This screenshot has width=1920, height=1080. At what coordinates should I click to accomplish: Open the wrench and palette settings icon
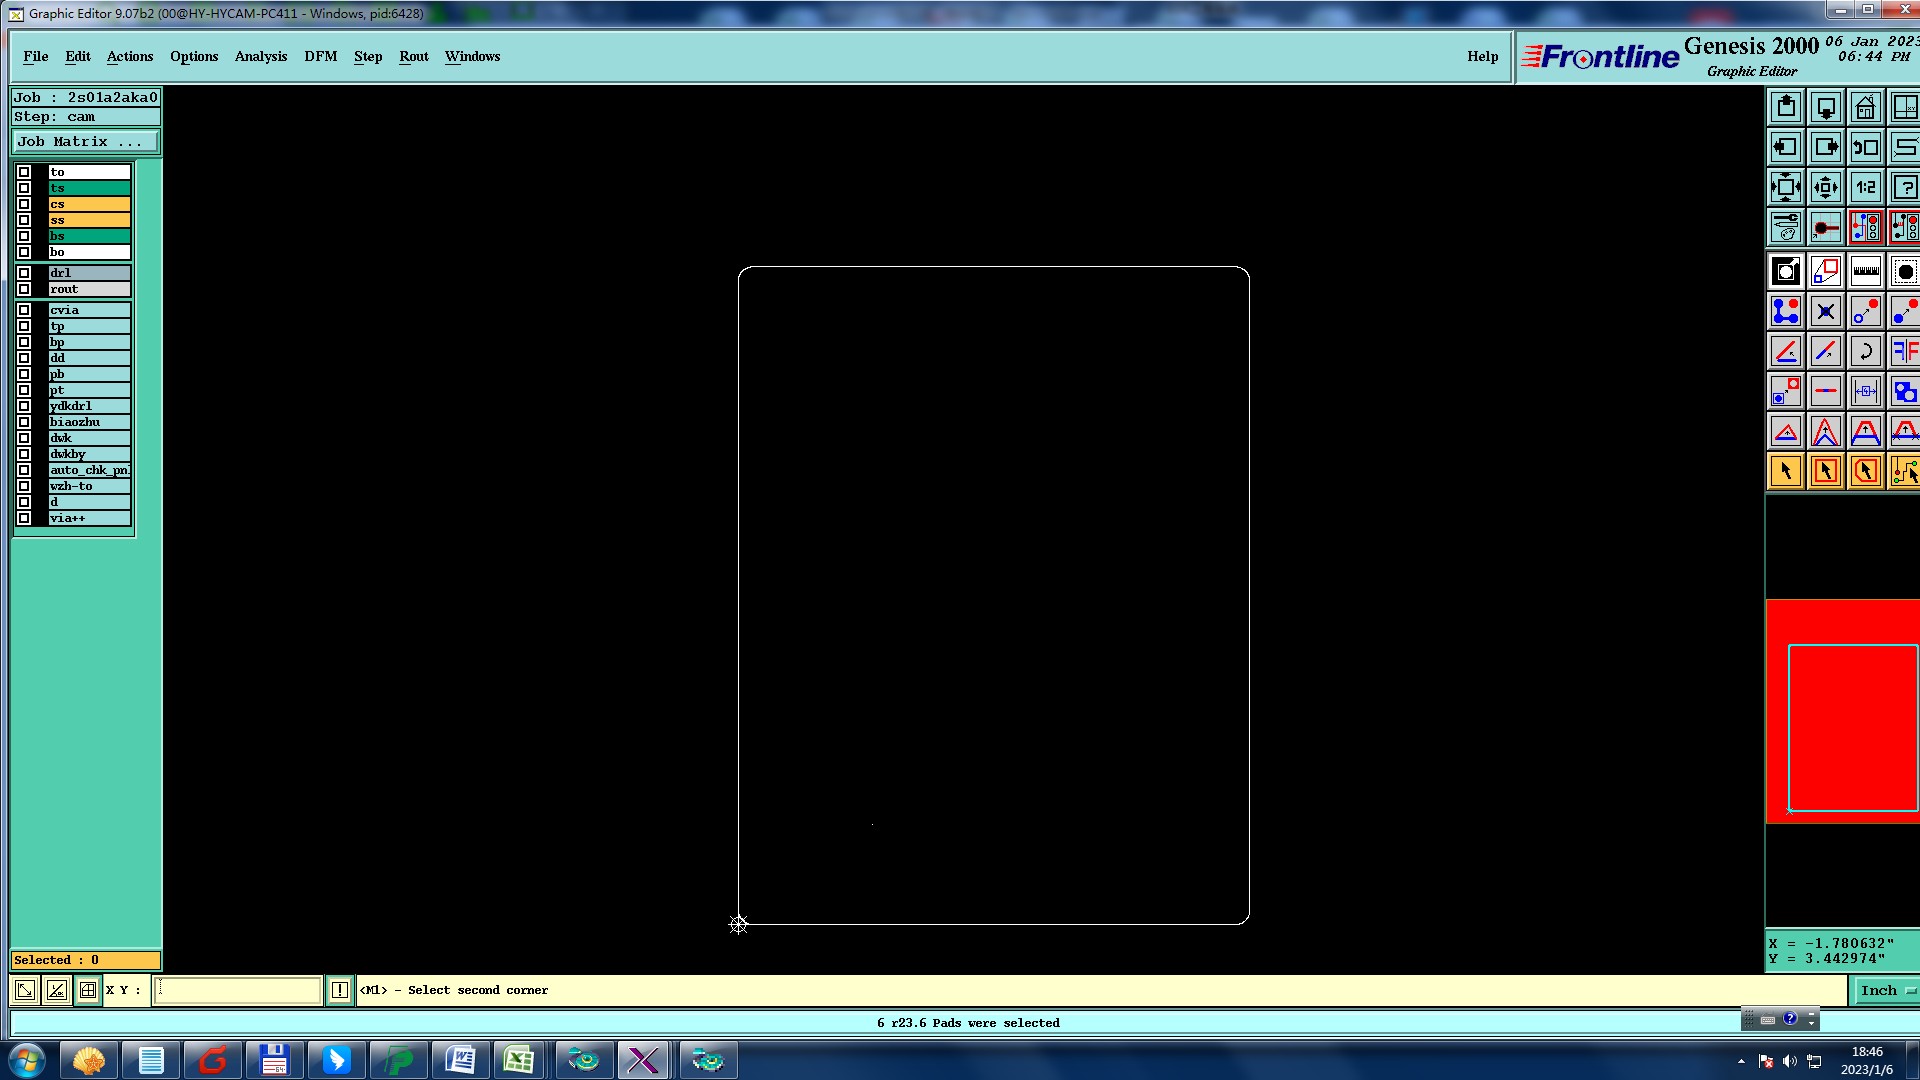pyautogui.click(x=1786, y=228)
